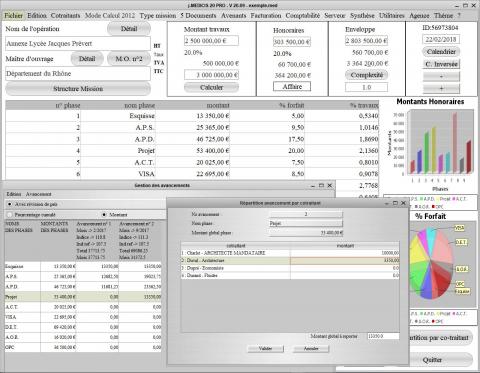This screenshot has width=480, height=373.
Task: Click the Calculer button
Action: [211, 87]
